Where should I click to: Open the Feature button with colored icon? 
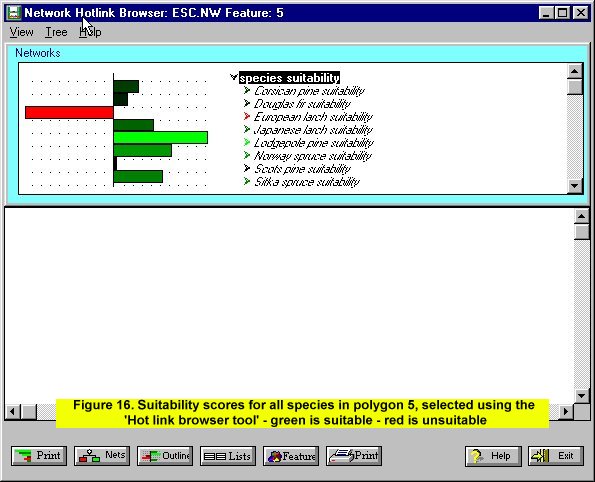pyautogui.click(x=291, y=456)
